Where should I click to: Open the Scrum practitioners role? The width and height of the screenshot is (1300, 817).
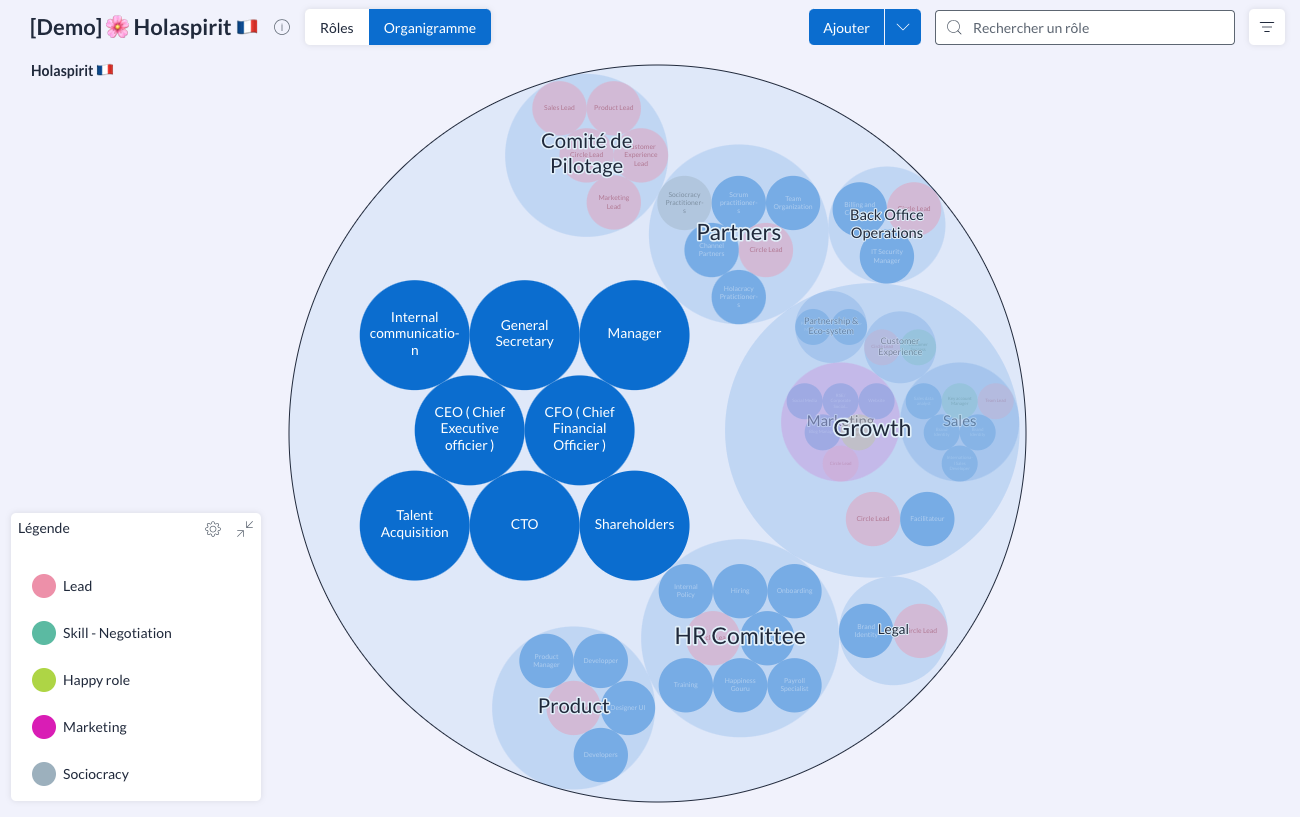[x=739, y=203]
